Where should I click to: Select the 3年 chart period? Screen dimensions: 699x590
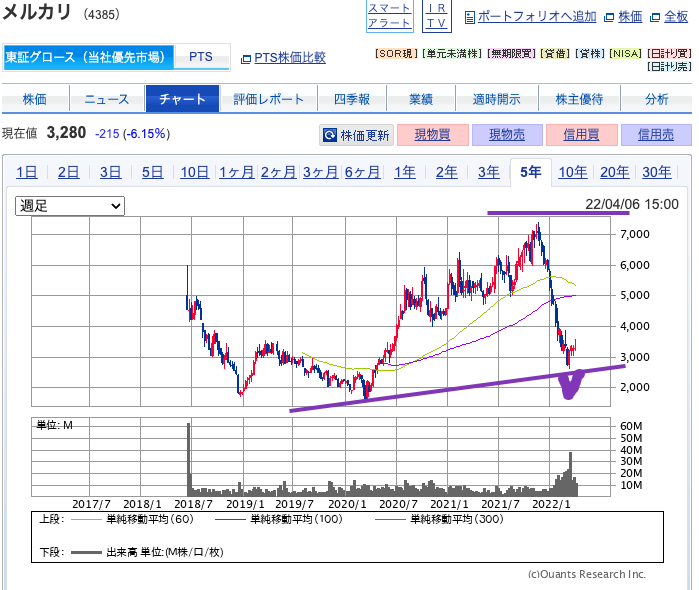pyautogui.click(x=489, y=172)
